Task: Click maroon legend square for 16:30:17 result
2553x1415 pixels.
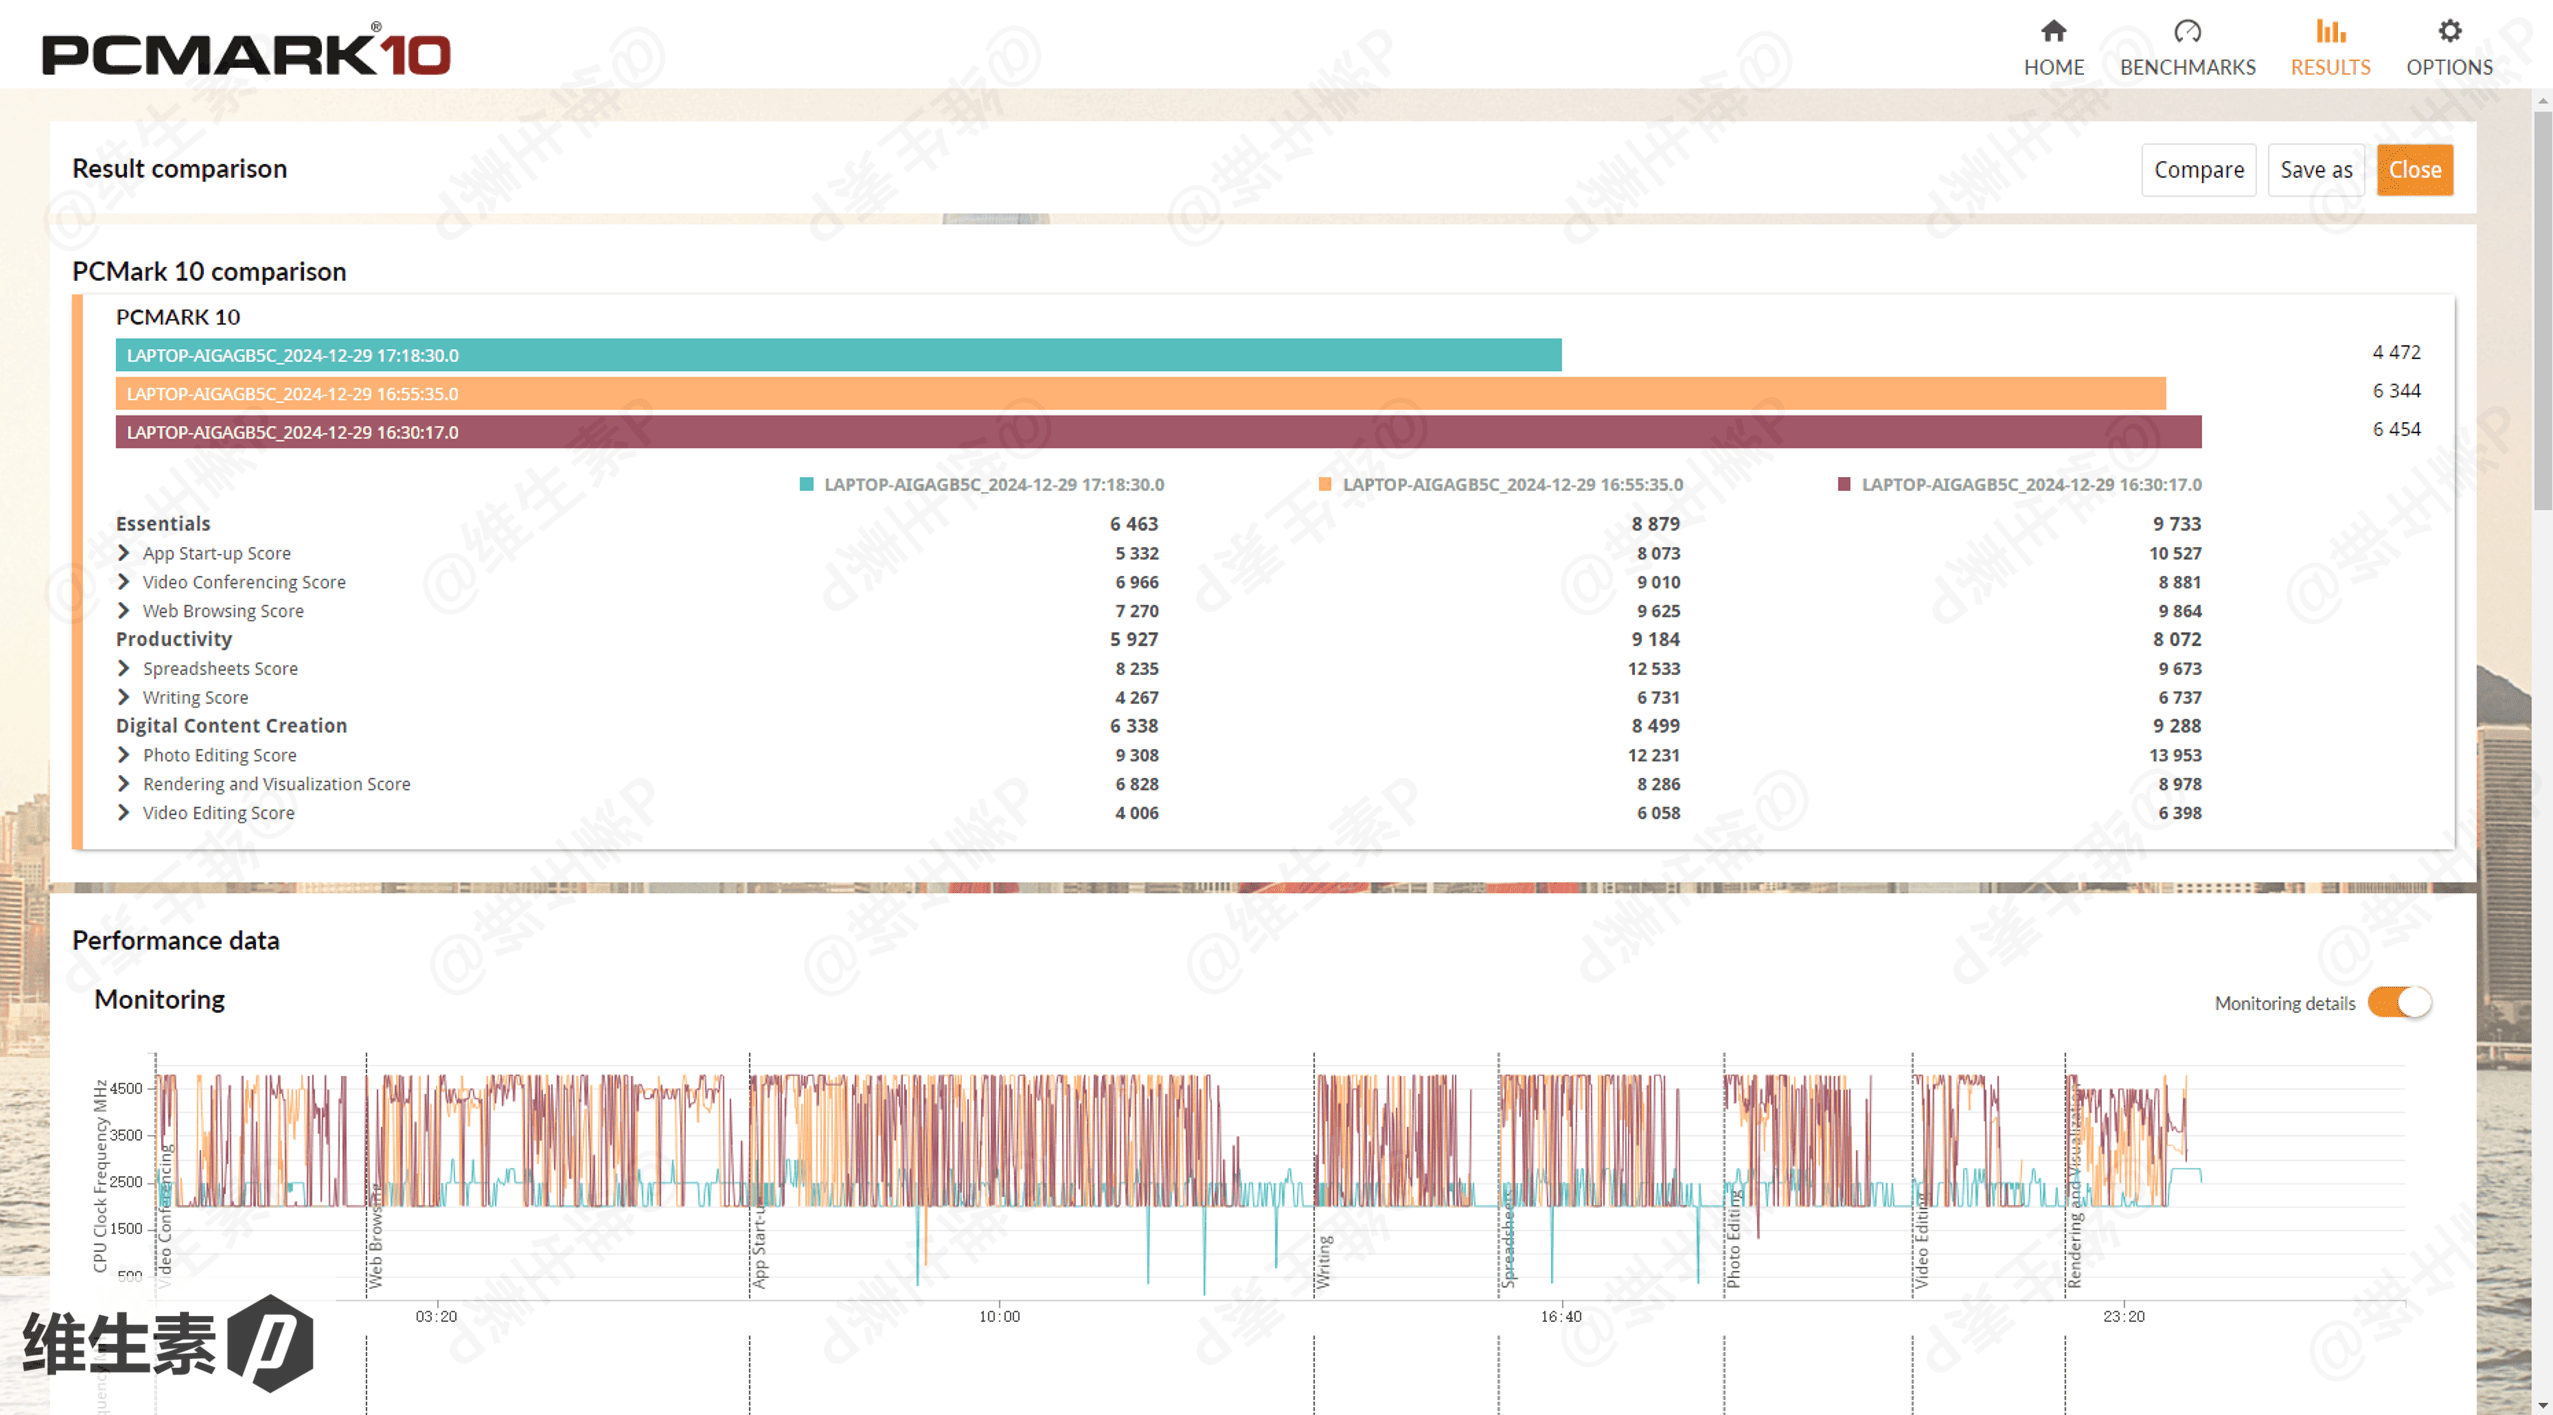Action: point(1844,484)
